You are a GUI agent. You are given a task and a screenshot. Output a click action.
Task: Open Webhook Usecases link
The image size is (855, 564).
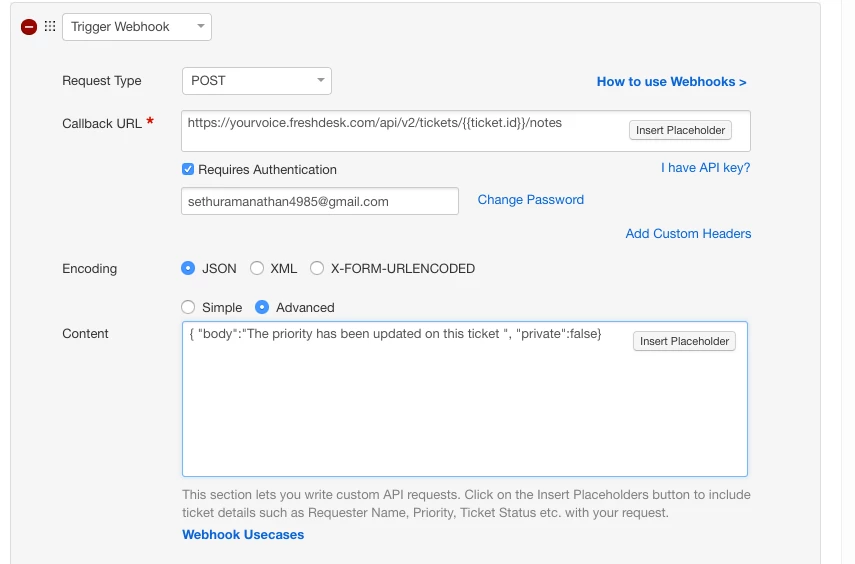coord(243,535)
